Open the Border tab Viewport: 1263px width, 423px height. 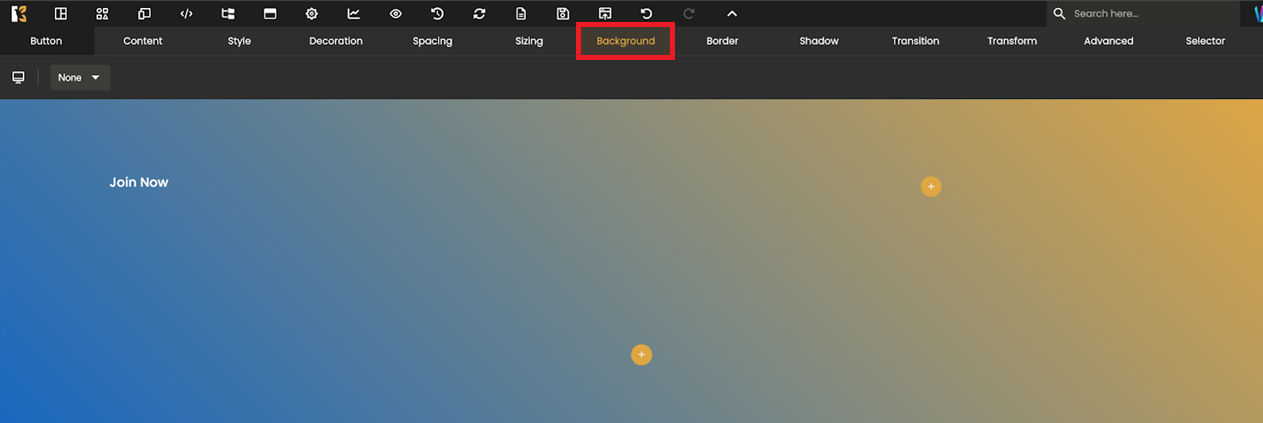click(722, 41)
